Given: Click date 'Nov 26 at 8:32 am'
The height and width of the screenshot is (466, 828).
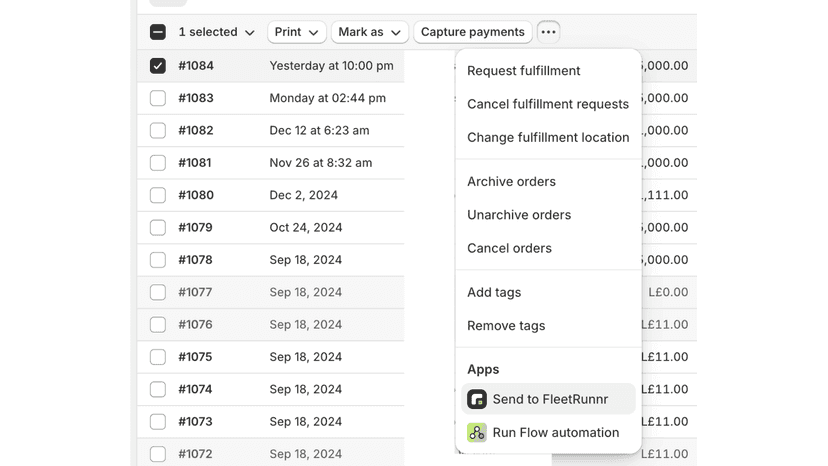Looking at the screenshot, I should coord(321,163).
